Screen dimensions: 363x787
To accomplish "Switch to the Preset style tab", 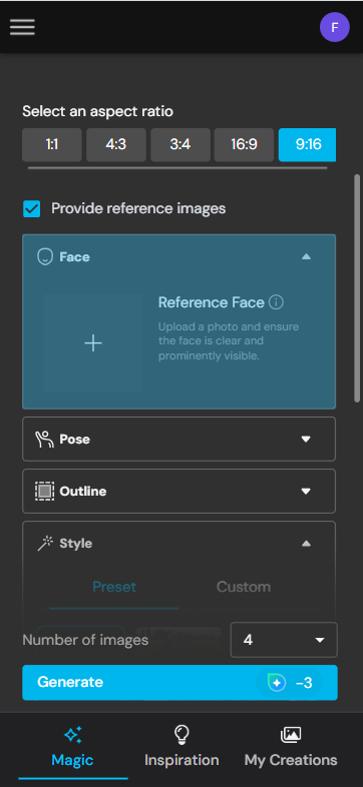I will coord(114,587).
